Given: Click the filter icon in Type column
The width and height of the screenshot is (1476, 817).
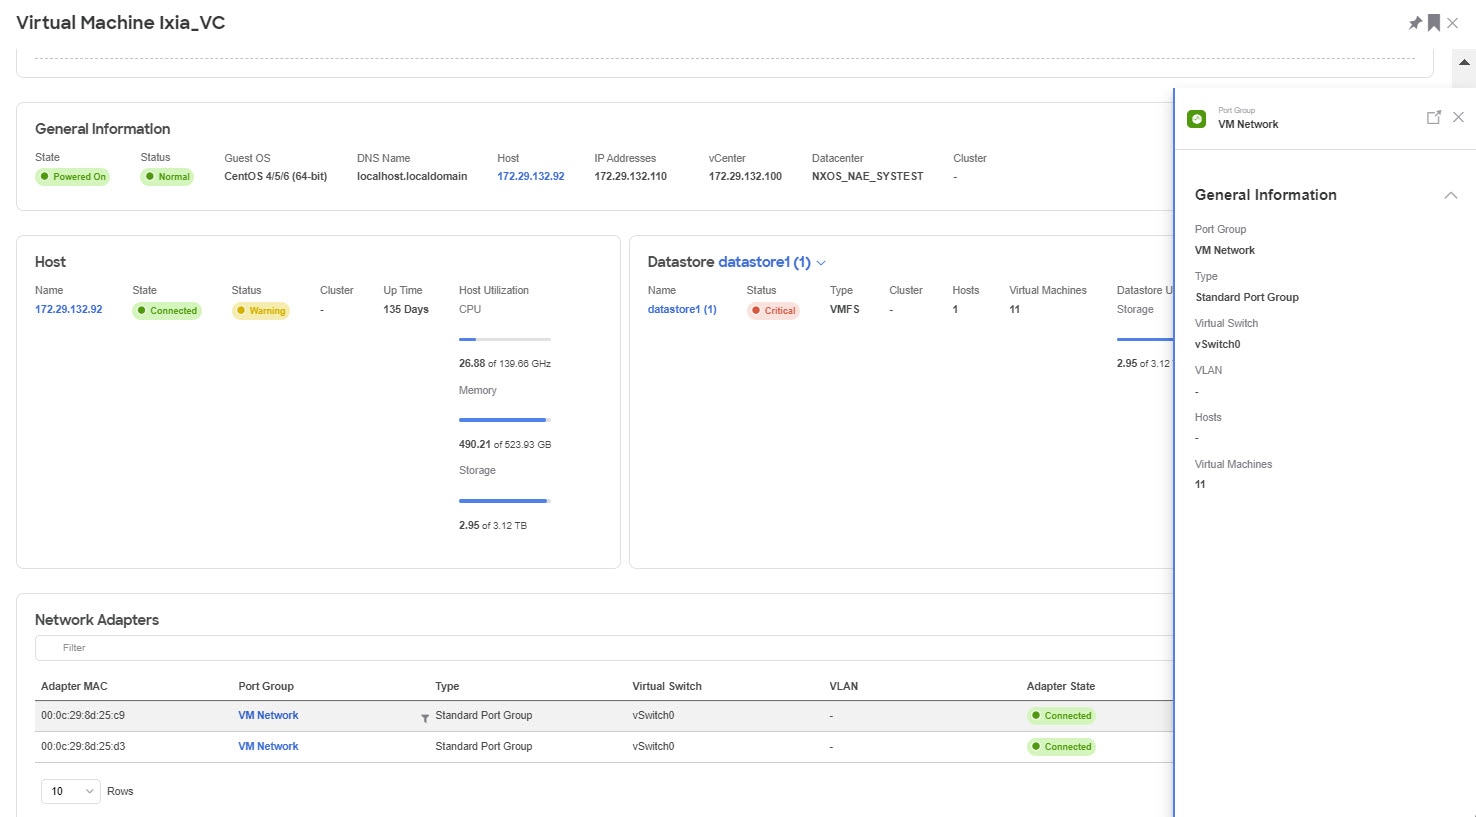Looking at the screenshot, I should (423, 717).
